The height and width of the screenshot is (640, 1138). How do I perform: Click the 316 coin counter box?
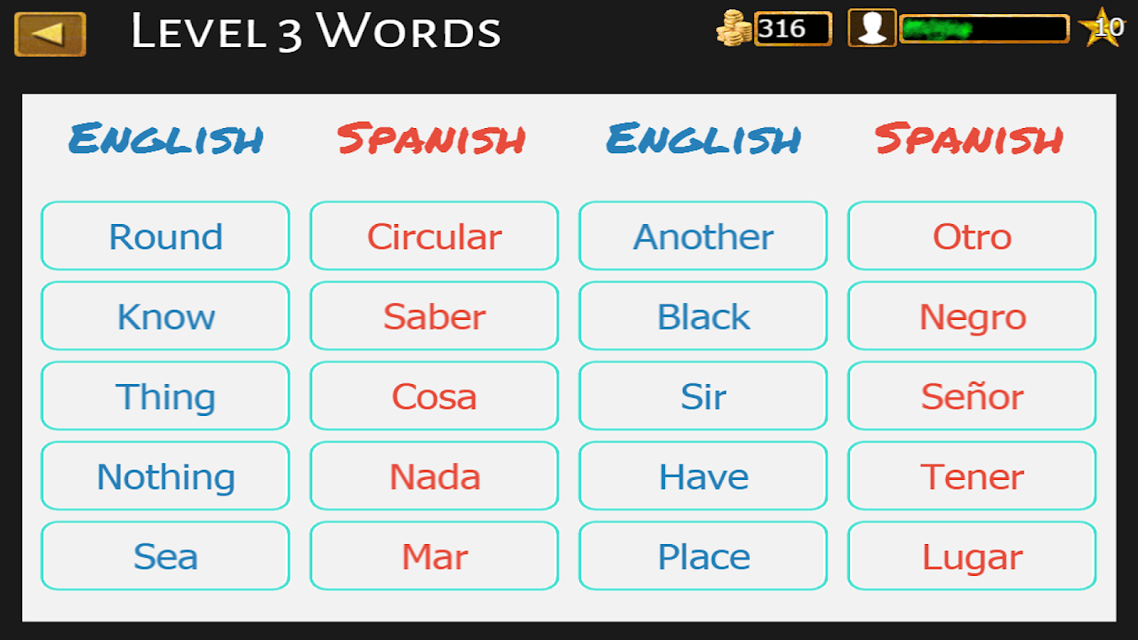click(793, 29)
